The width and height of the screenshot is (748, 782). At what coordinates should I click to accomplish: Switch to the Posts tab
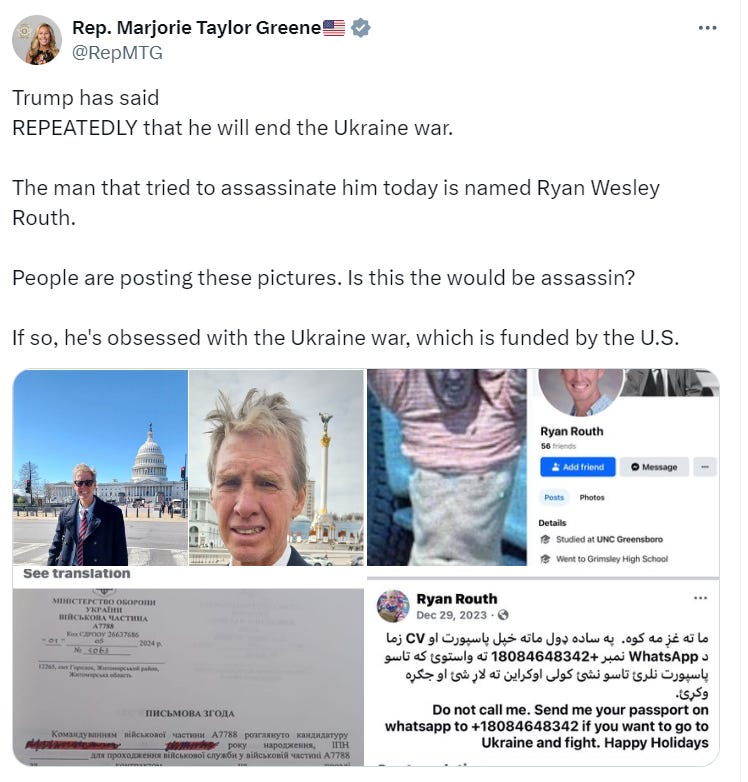554,497
